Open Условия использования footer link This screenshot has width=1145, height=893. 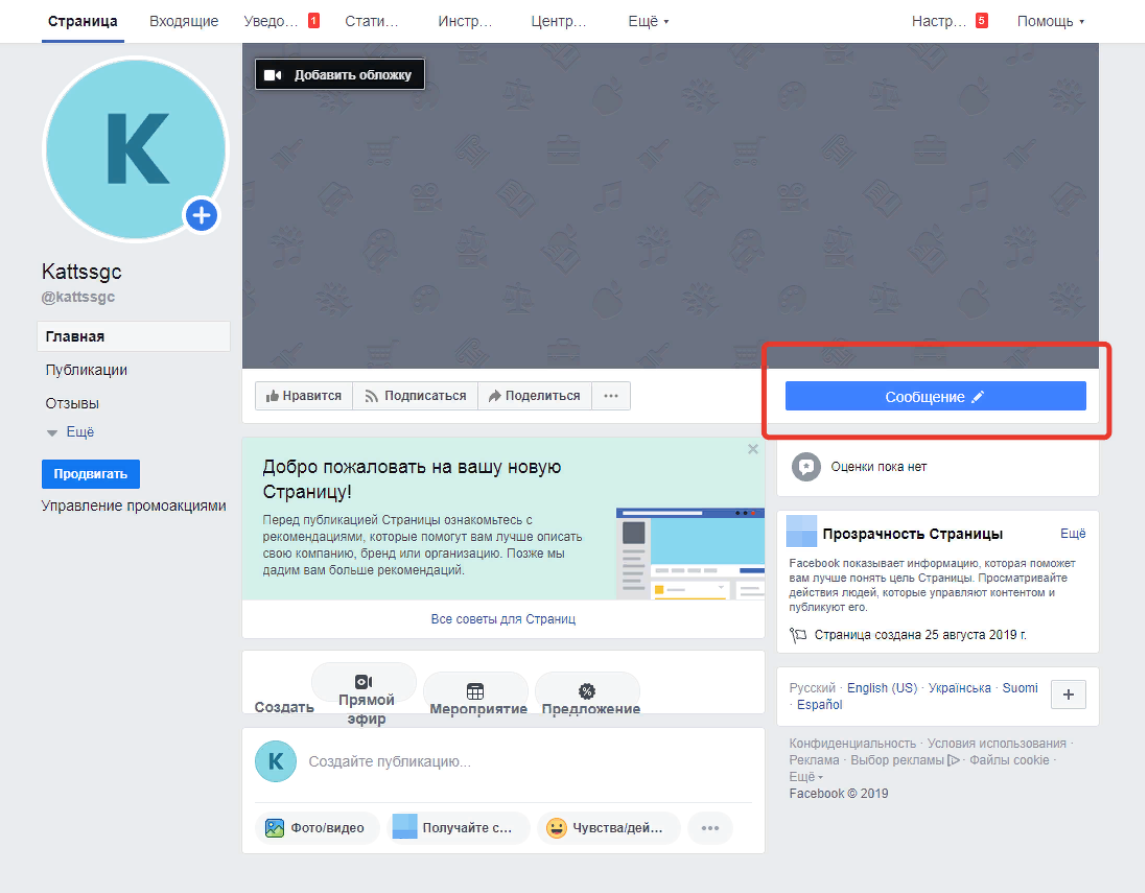[x=996, y=743]
